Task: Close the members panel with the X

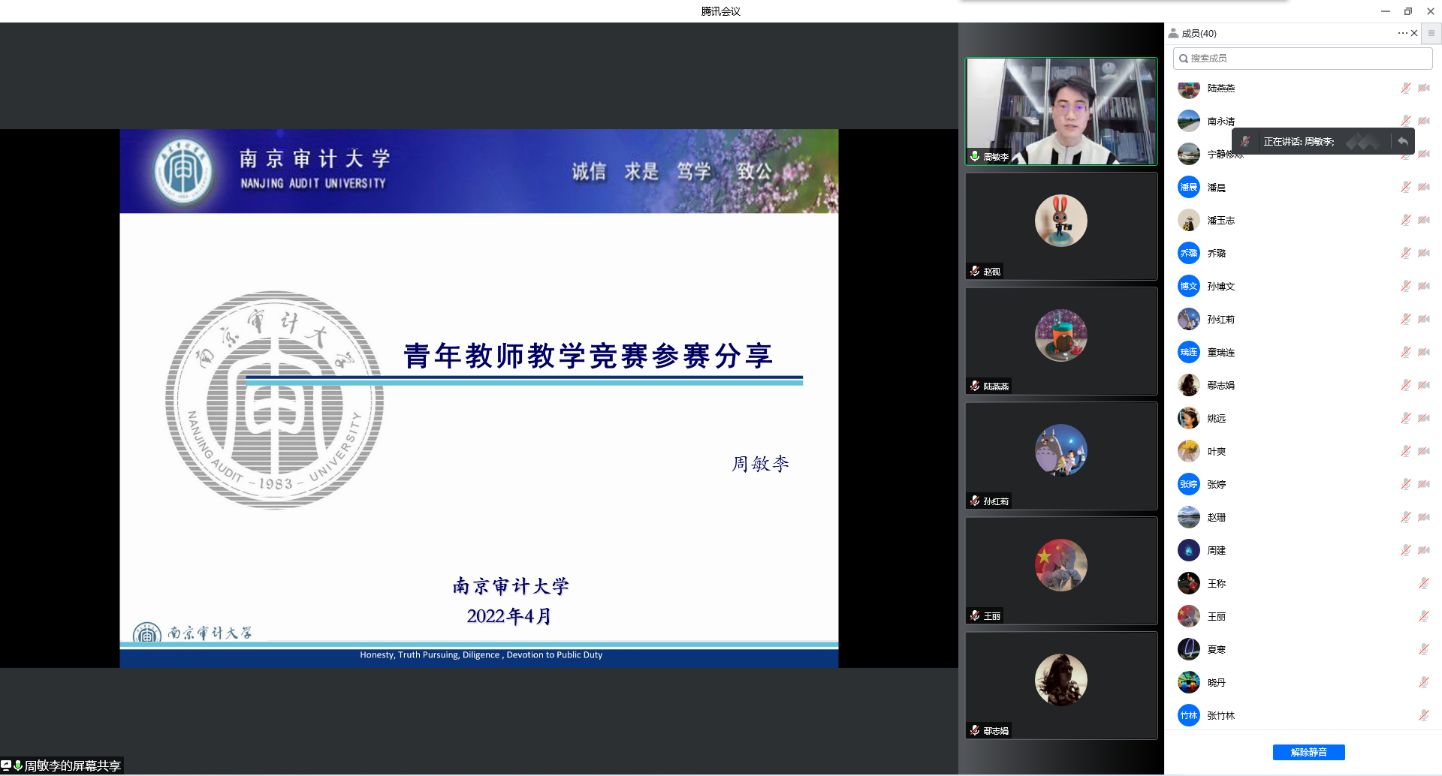Action: pyautogui.click(x=1414, y=33)
